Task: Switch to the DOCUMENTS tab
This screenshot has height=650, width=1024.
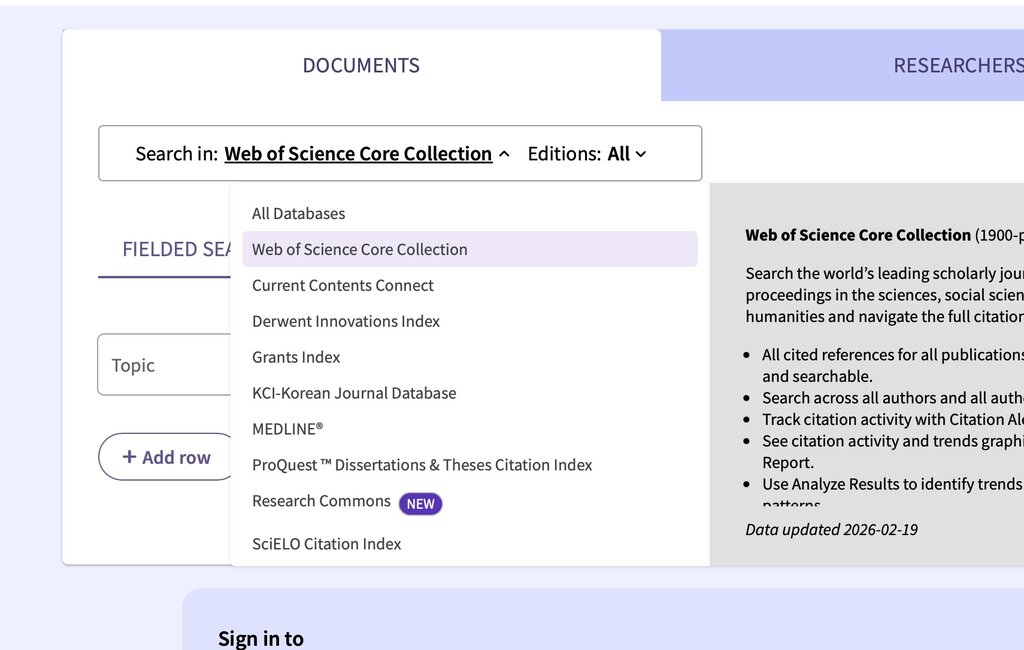Action: point(361,65)
